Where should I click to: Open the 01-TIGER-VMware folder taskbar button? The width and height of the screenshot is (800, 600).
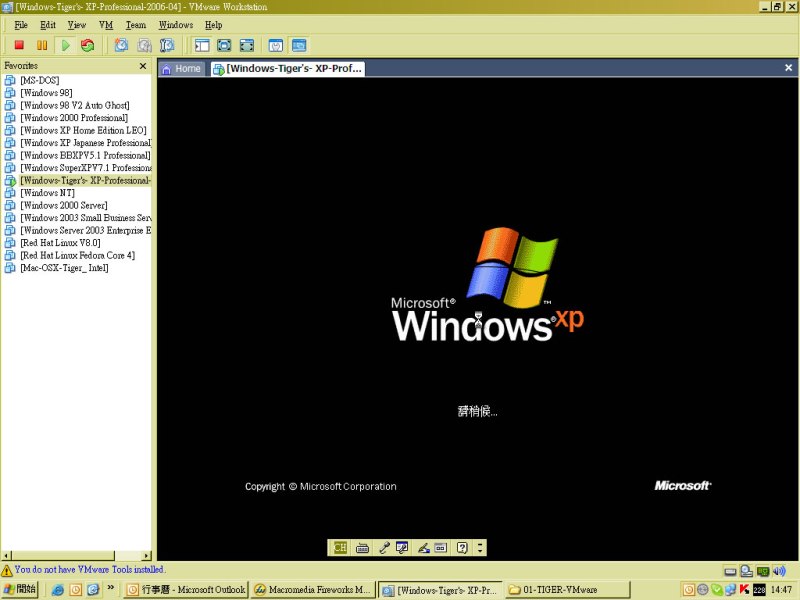[x=569, y=590]
